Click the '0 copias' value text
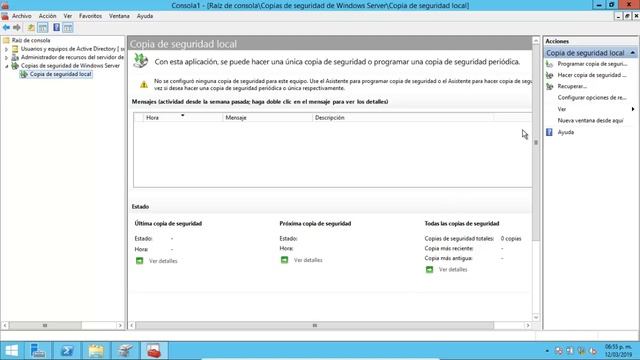The width and height of the screenshot is (640, 360). [x=511, y=238]
